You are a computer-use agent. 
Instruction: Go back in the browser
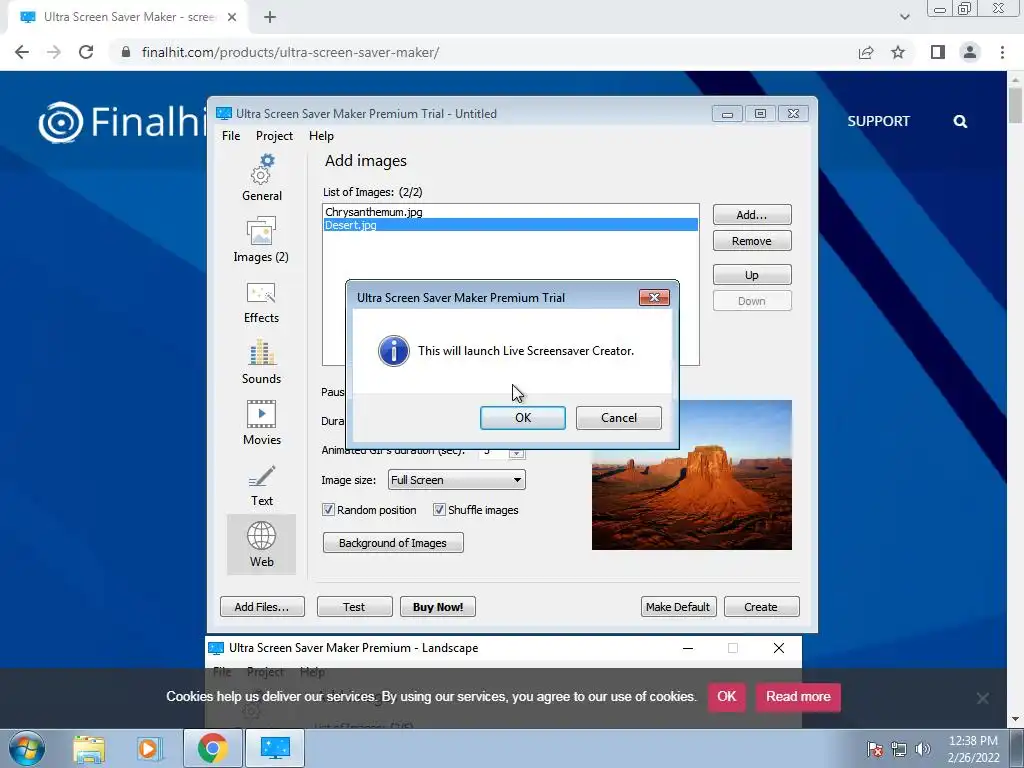coord(22,52)
